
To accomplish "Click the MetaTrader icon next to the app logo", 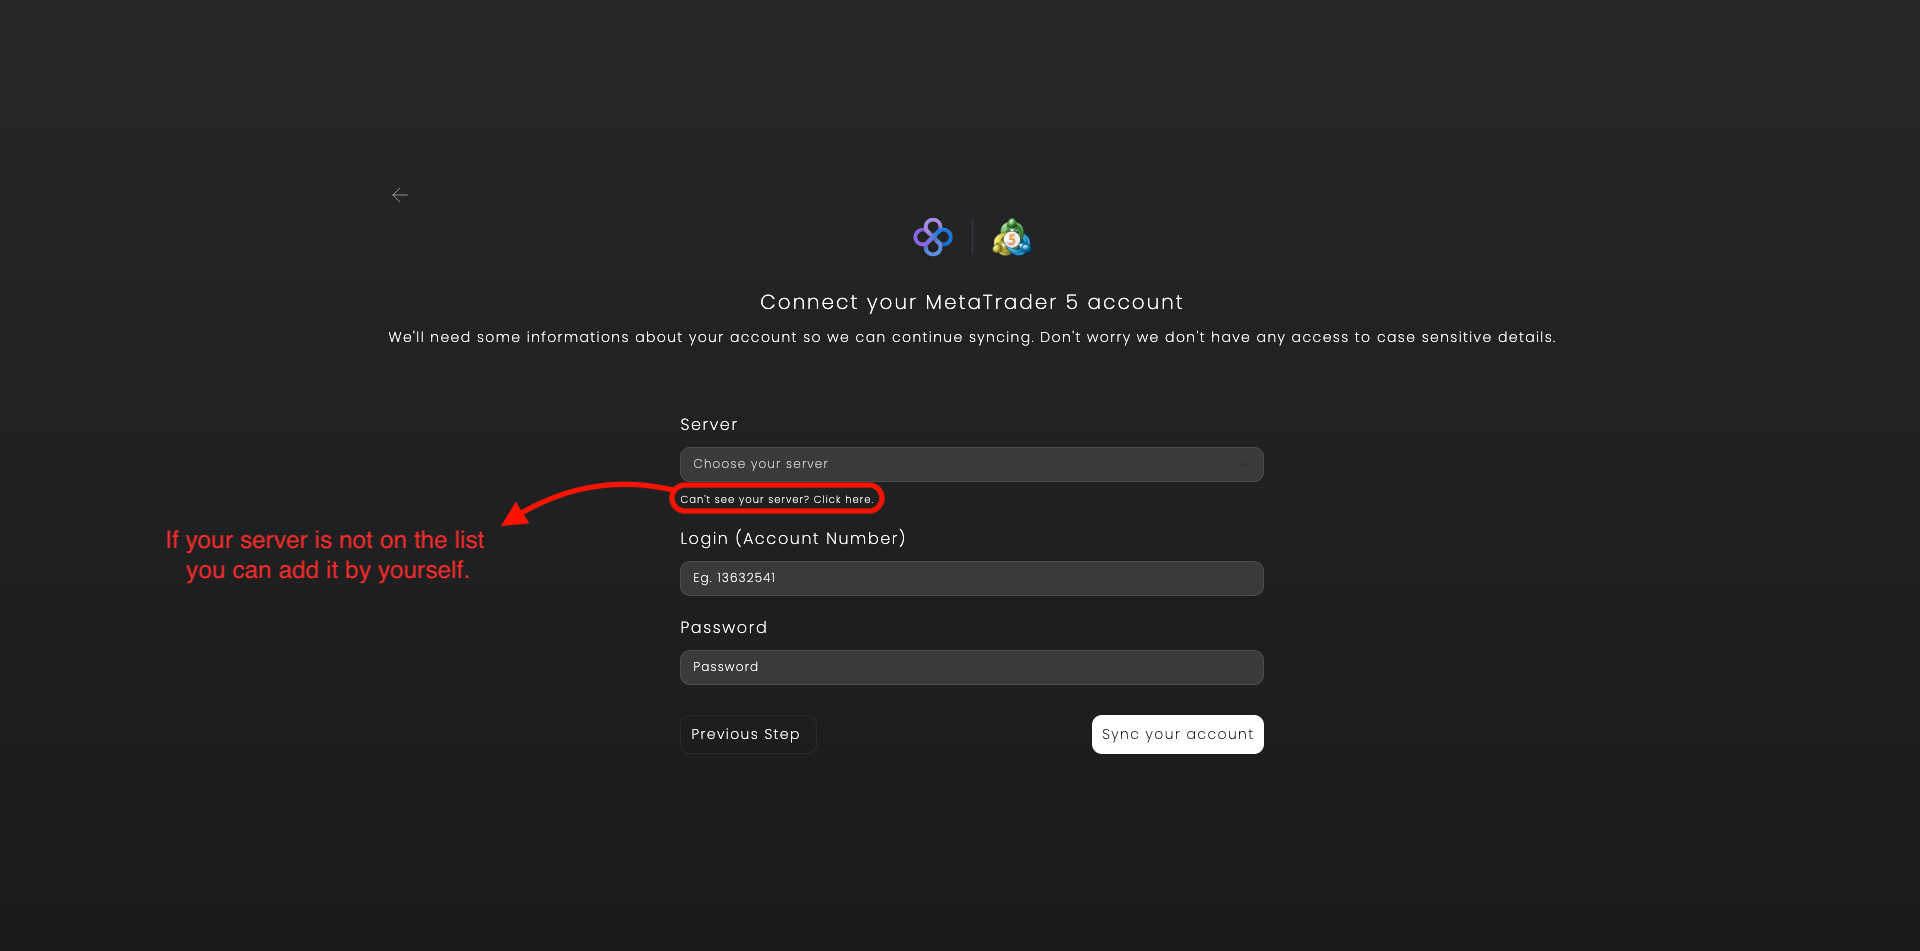I will (1010, 237).
